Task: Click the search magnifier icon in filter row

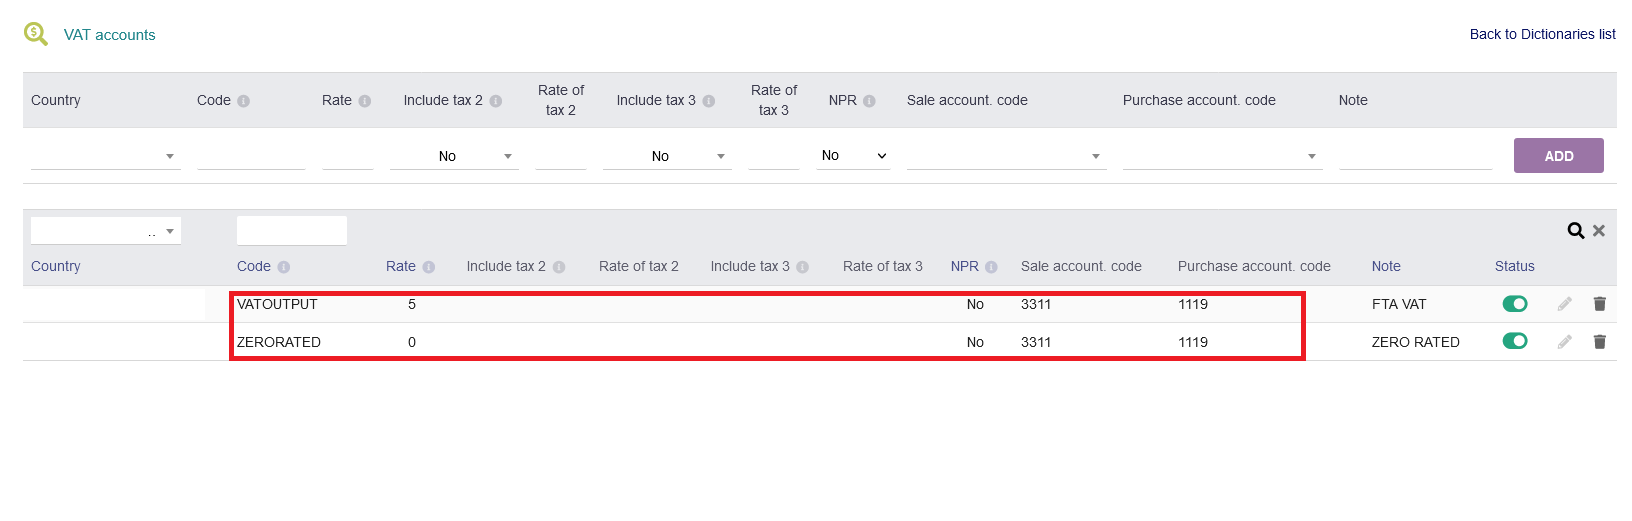Action: [x=1575, y=231]
